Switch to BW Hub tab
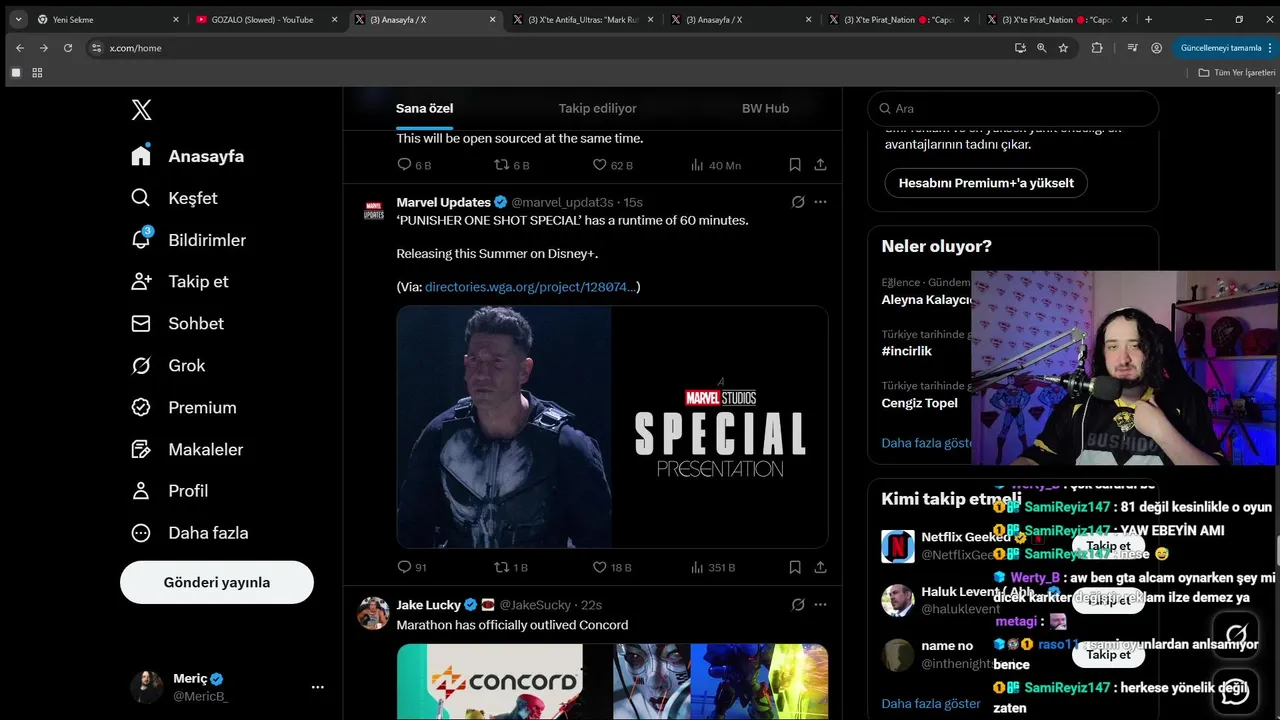 pos(765,108)
